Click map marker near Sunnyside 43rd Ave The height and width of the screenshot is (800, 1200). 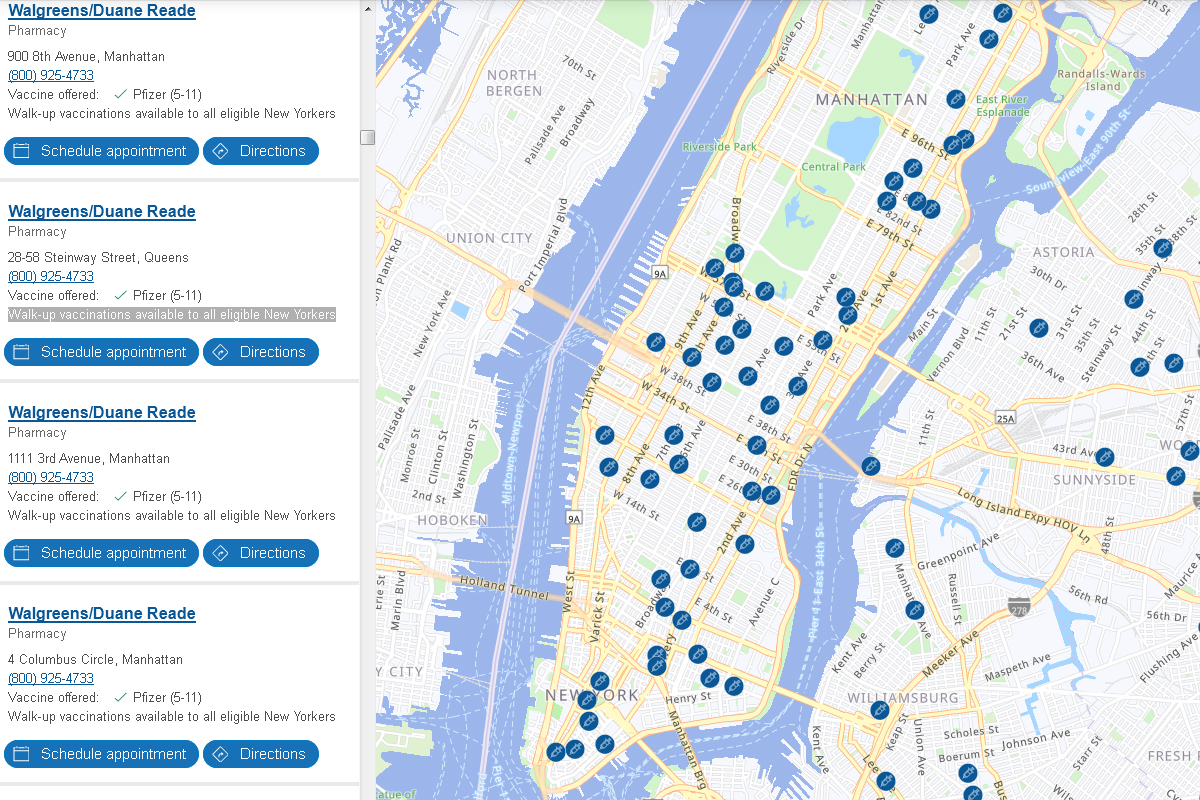[x=1104, y=457]
